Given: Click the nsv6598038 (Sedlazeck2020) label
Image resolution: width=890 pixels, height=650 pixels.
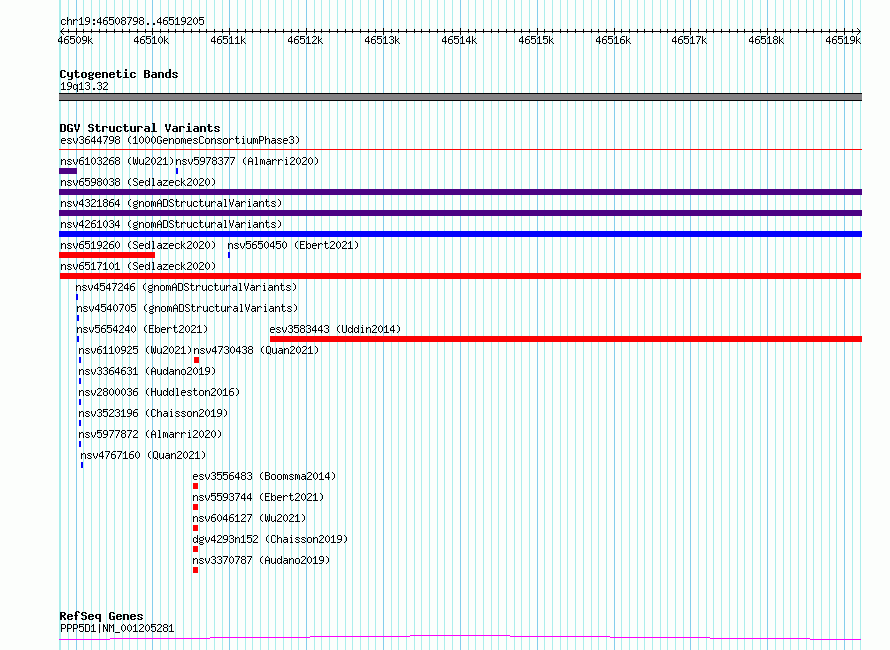Looking at the screenshot, I should click(x=138, y=182).
